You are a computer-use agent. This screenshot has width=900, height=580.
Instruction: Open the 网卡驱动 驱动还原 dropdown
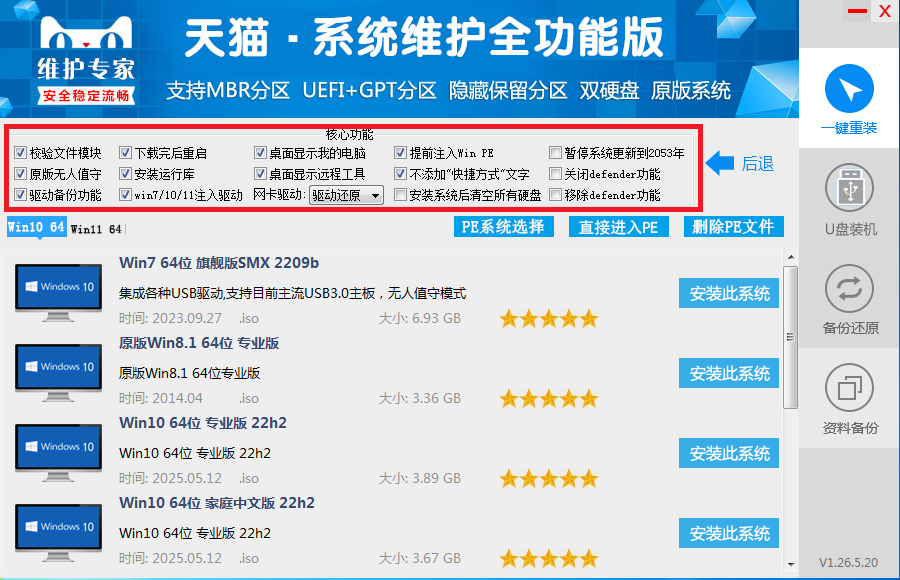(346, 195)
